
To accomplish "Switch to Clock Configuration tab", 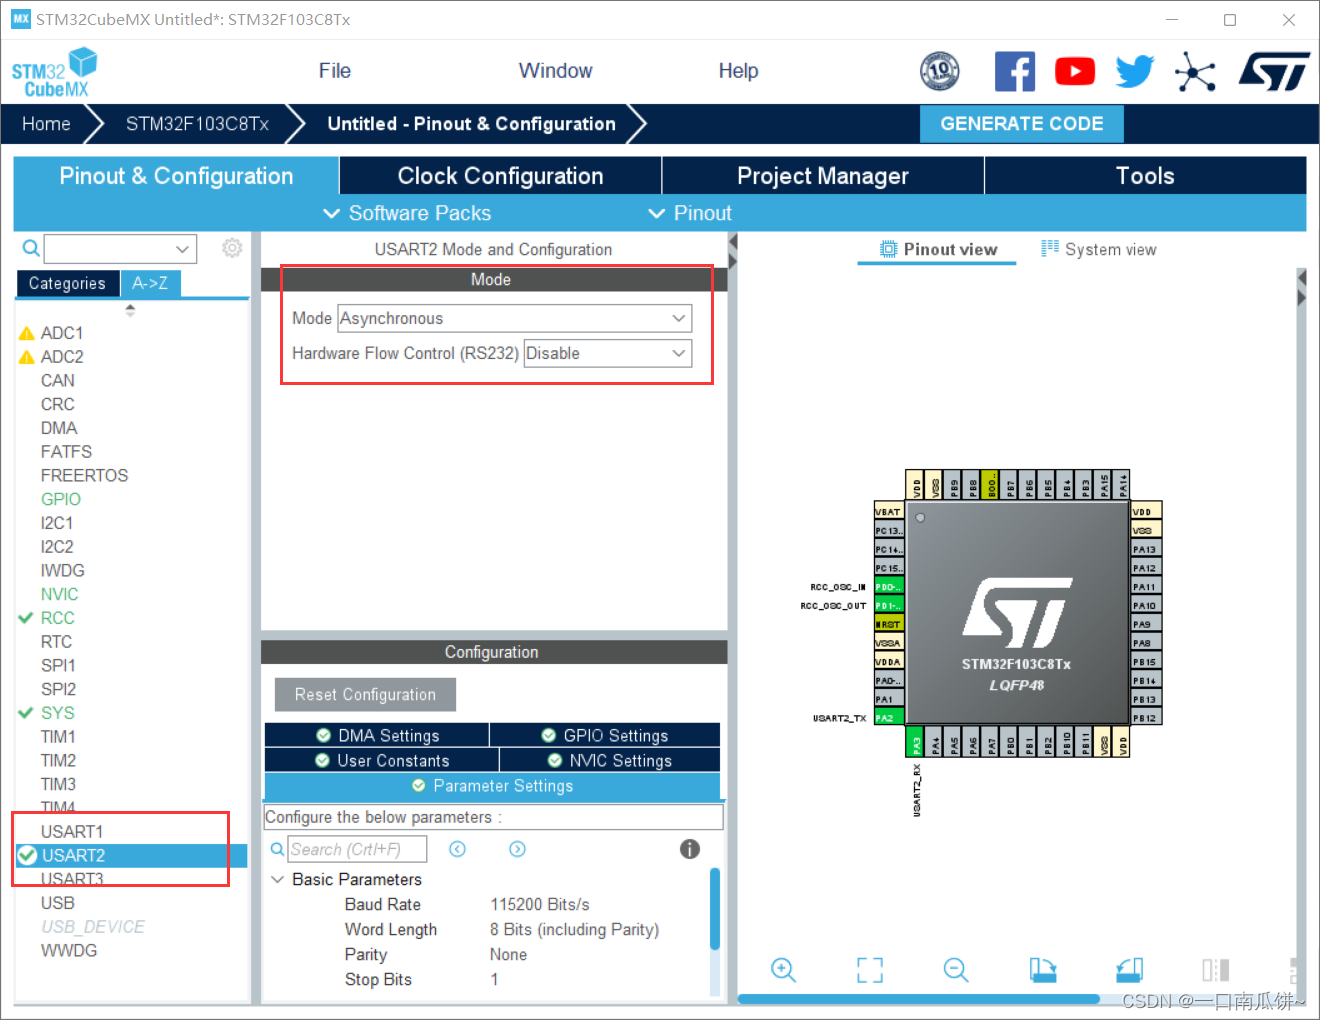I will click(x=500, y=176).
